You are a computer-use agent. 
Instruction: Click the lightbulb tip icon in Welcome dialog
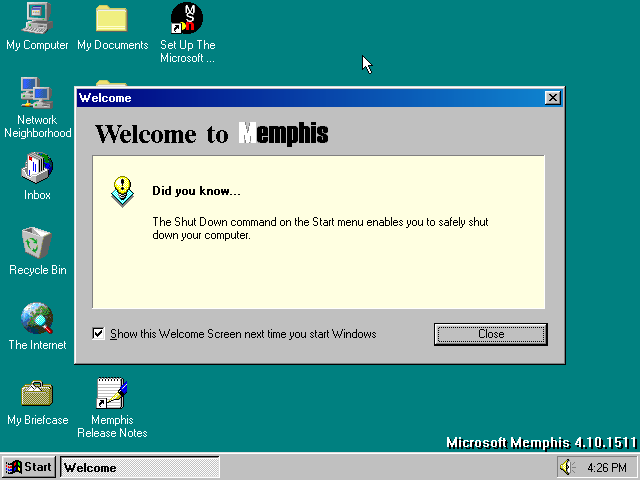(122, 192)
